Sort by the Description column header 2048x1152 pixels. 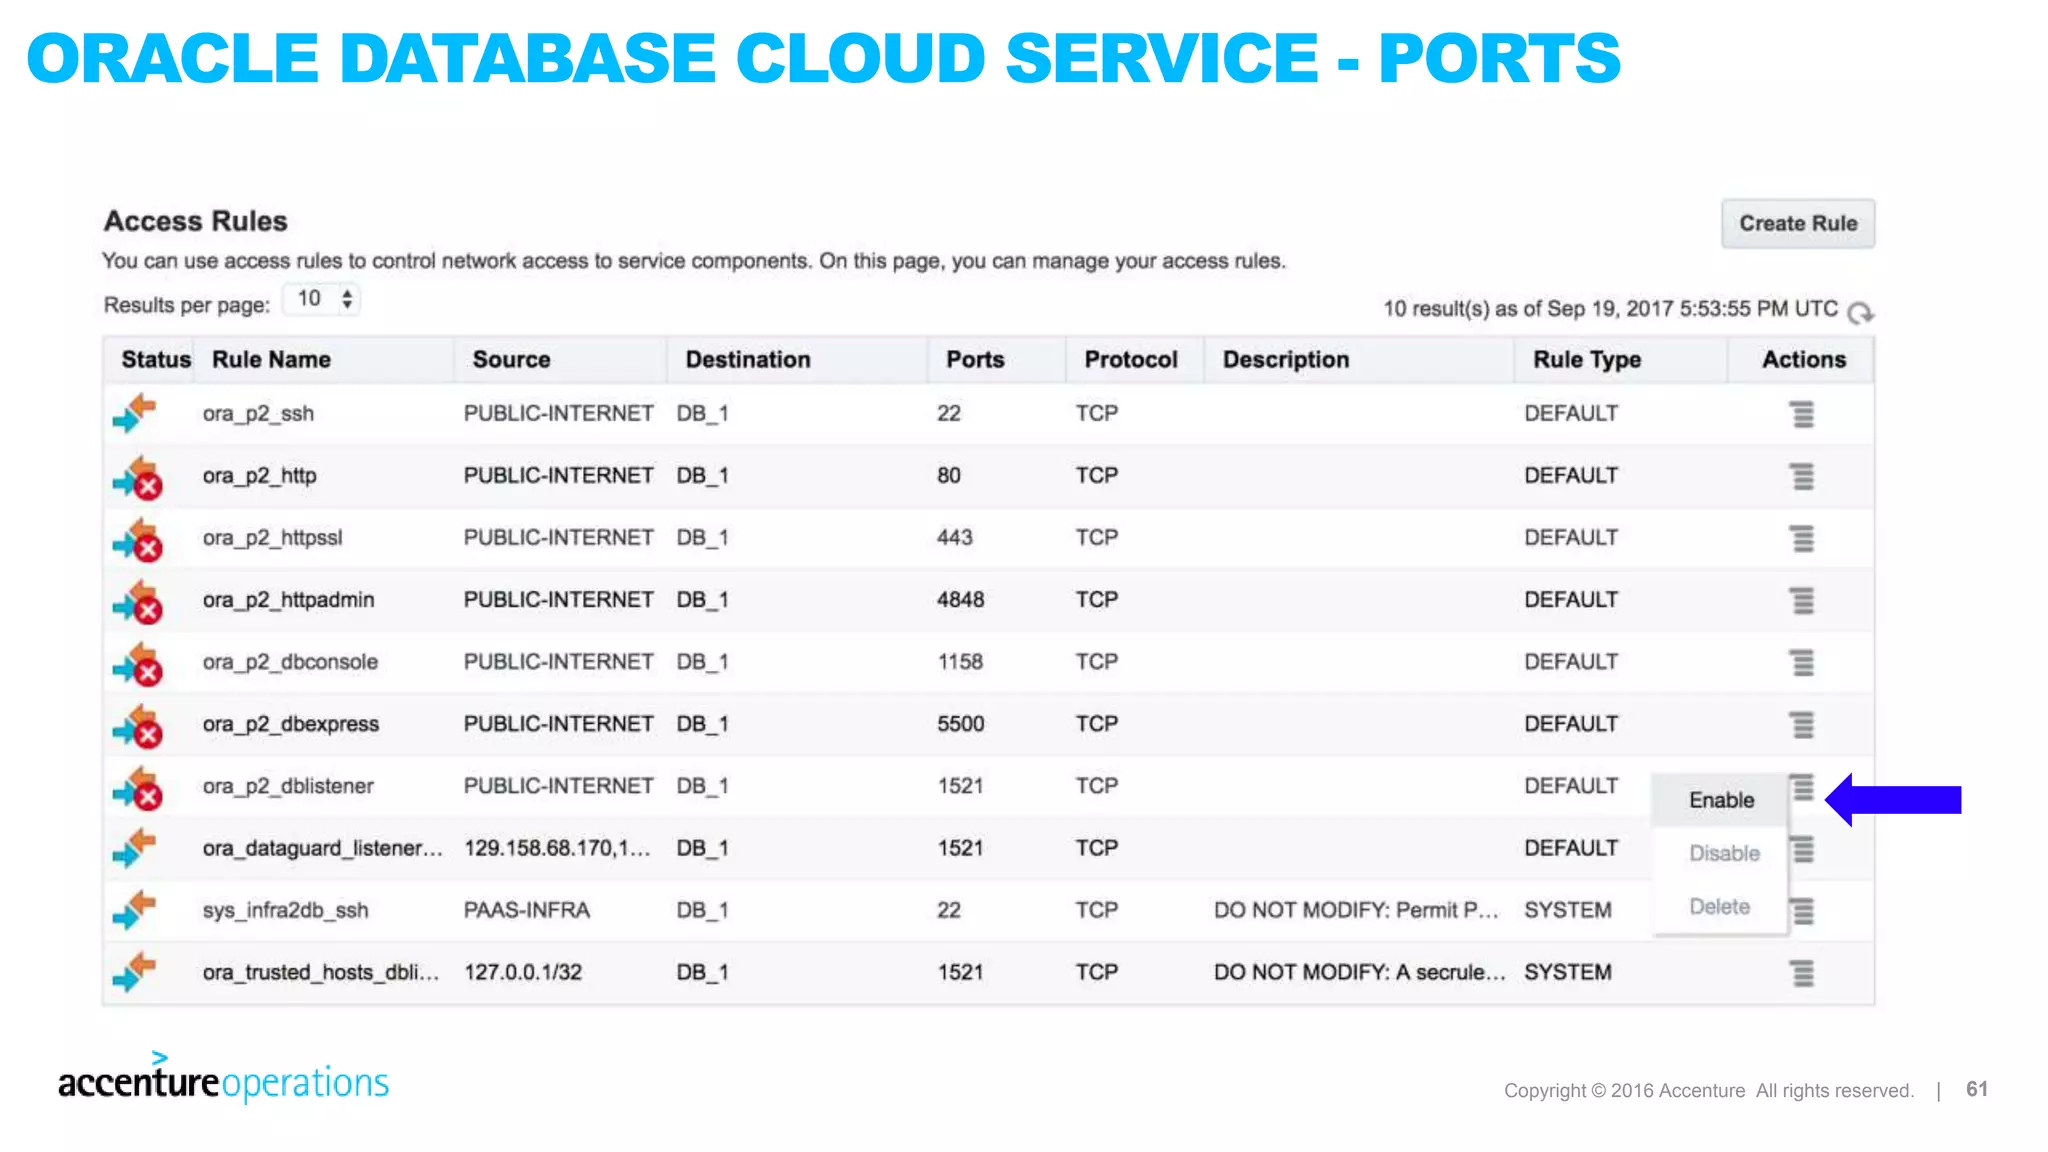coord(1286,360)
